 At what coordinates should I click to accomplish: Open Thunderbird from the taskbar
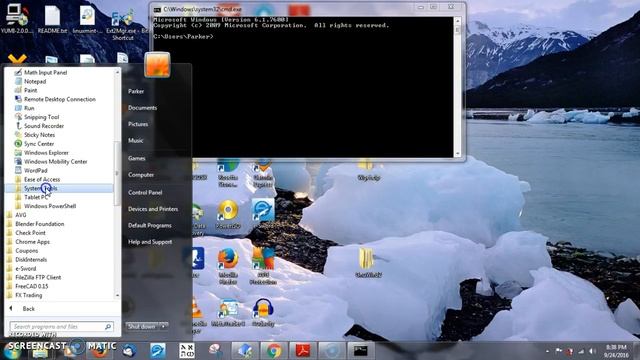(129, 351)
